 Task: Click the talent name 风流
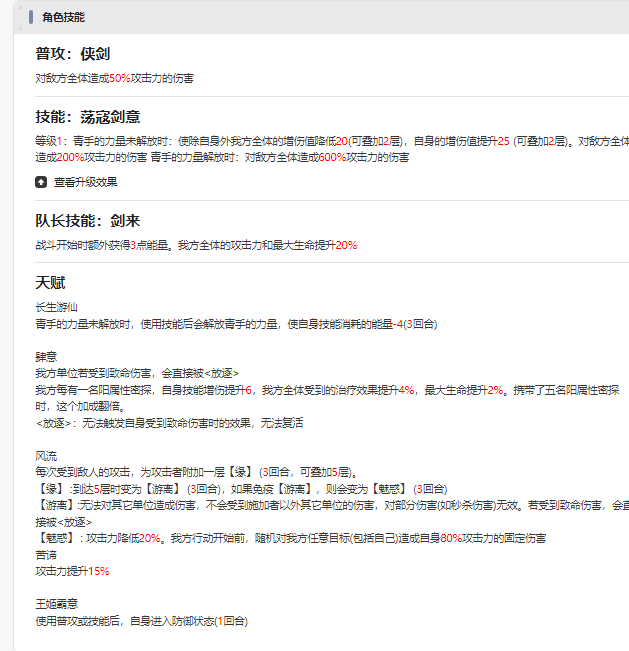pyautogui.click(x=46, y=456)
